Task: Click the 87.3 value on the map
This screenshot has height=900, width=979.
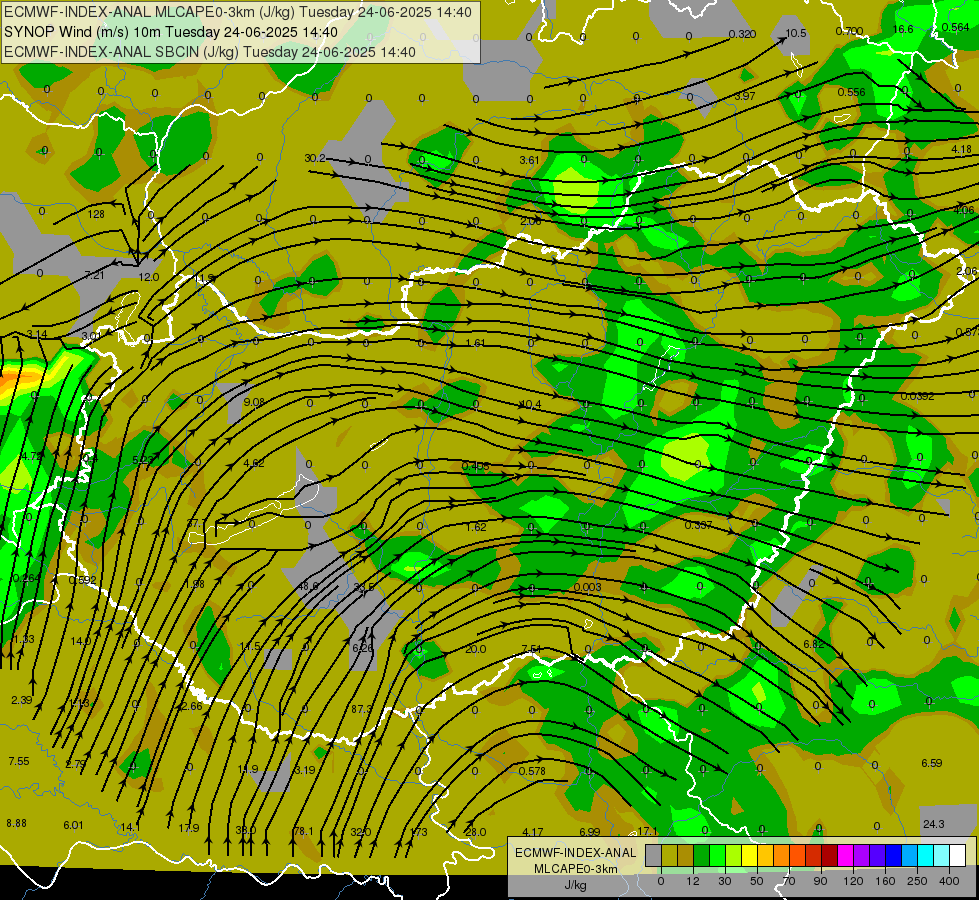Action: (362, 709)
